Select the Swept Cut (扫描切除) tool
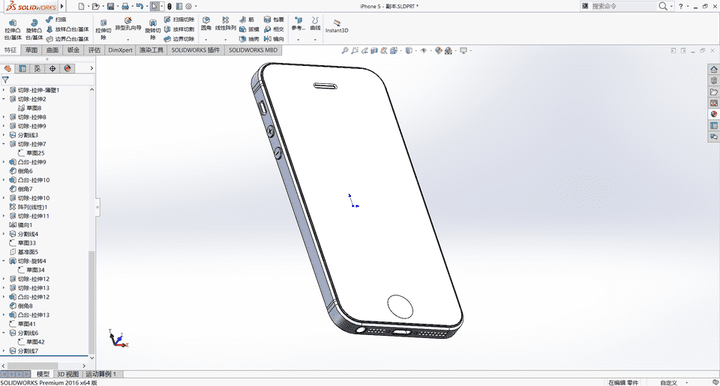720x386 pixels. click(x=179, y=20)
